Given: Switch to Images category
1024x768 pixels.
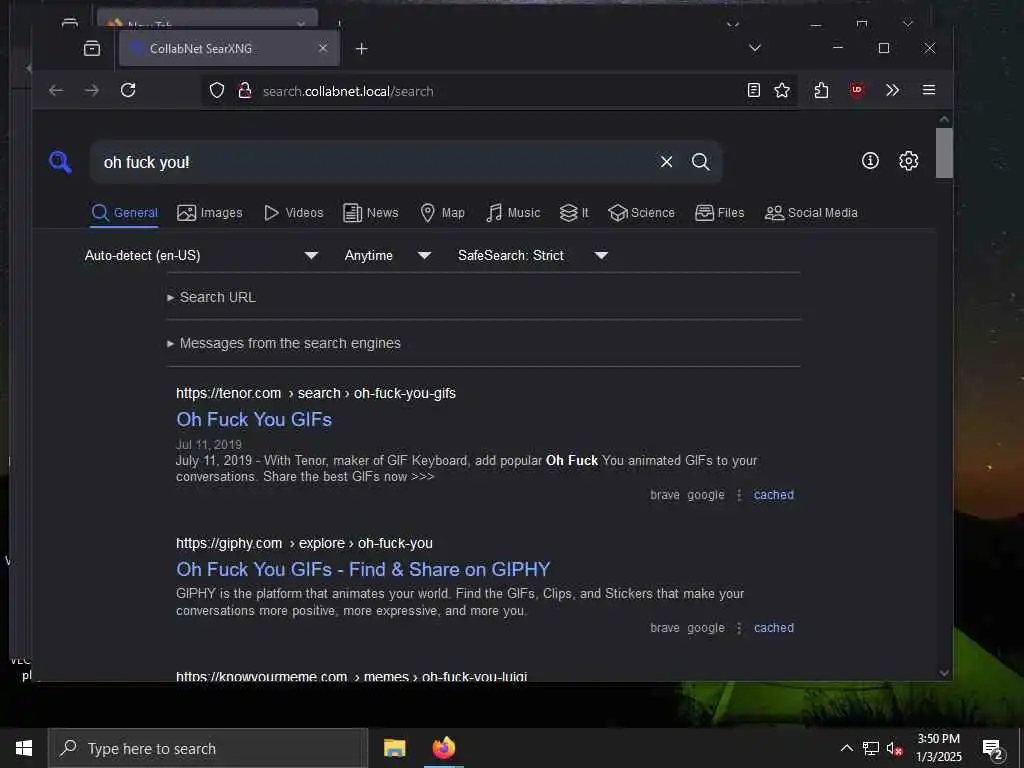Looking at the screenshot, I should tap(210, 213).
